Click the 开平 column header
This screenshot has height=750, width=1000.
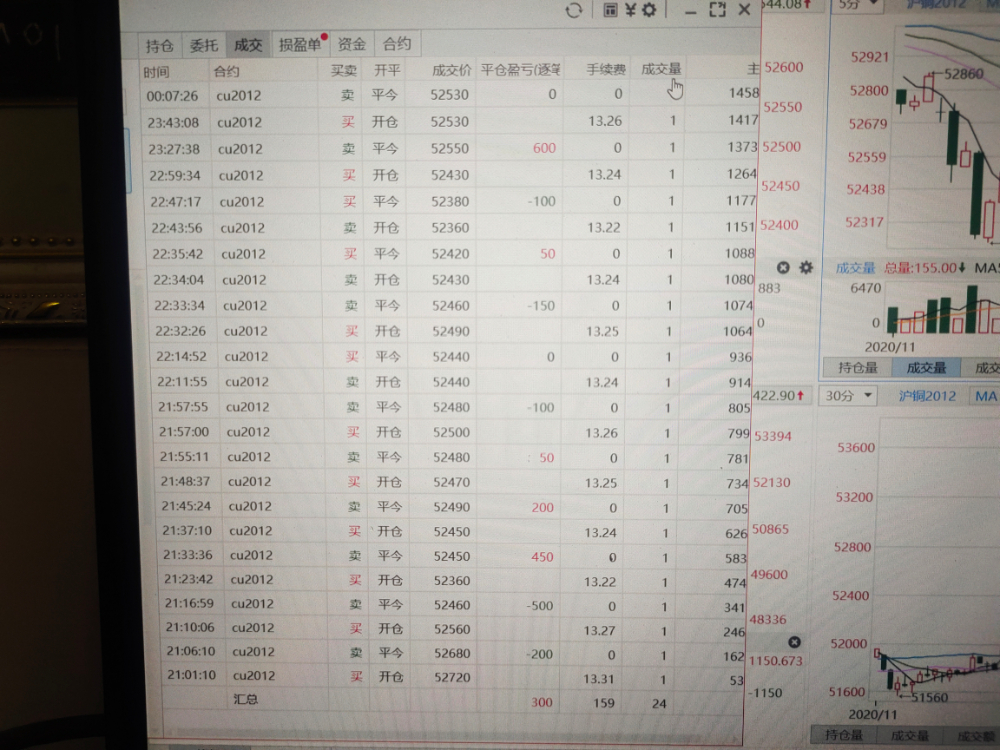pos(387,70)
